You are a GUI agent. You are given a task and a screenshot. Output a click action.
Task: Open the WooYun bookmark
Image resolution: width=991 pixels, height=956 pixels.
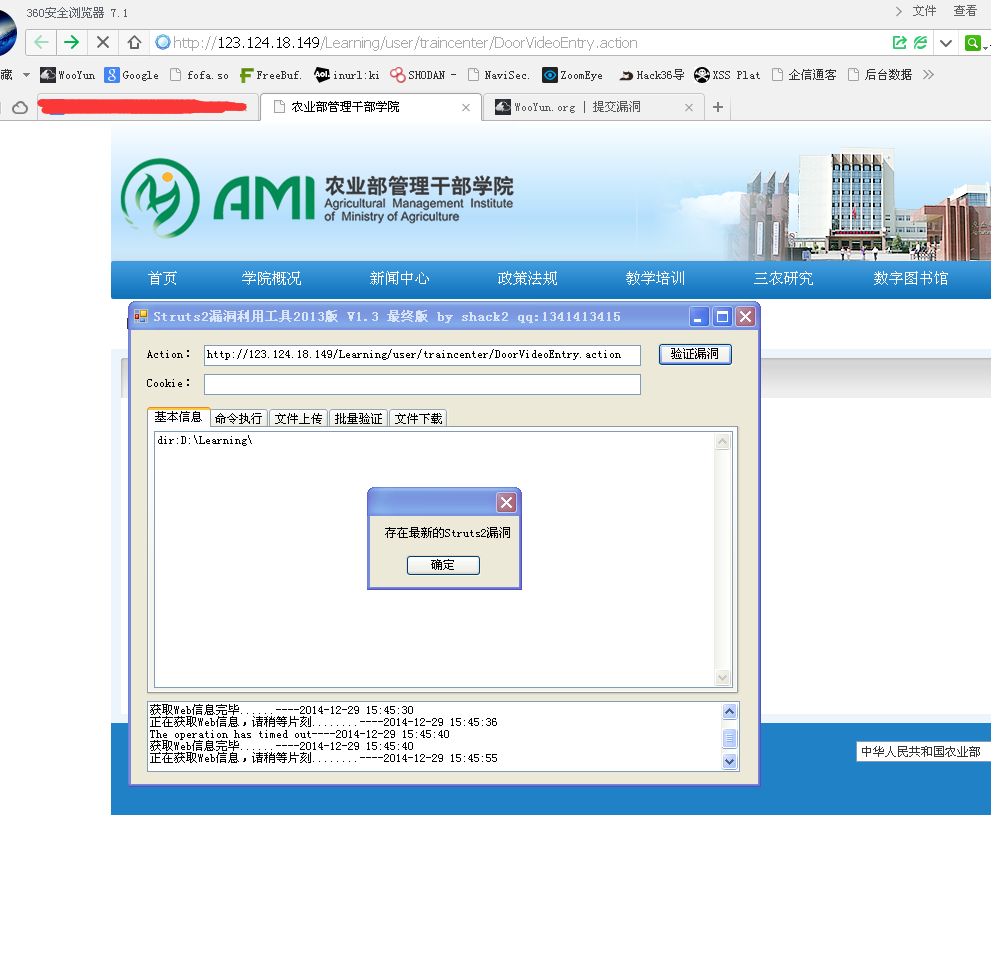67,75
